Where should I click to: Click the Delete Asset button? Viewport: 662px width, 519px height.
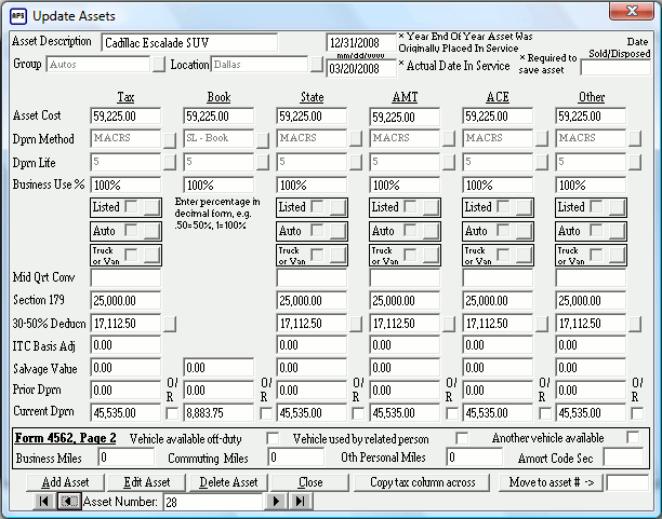227,482
